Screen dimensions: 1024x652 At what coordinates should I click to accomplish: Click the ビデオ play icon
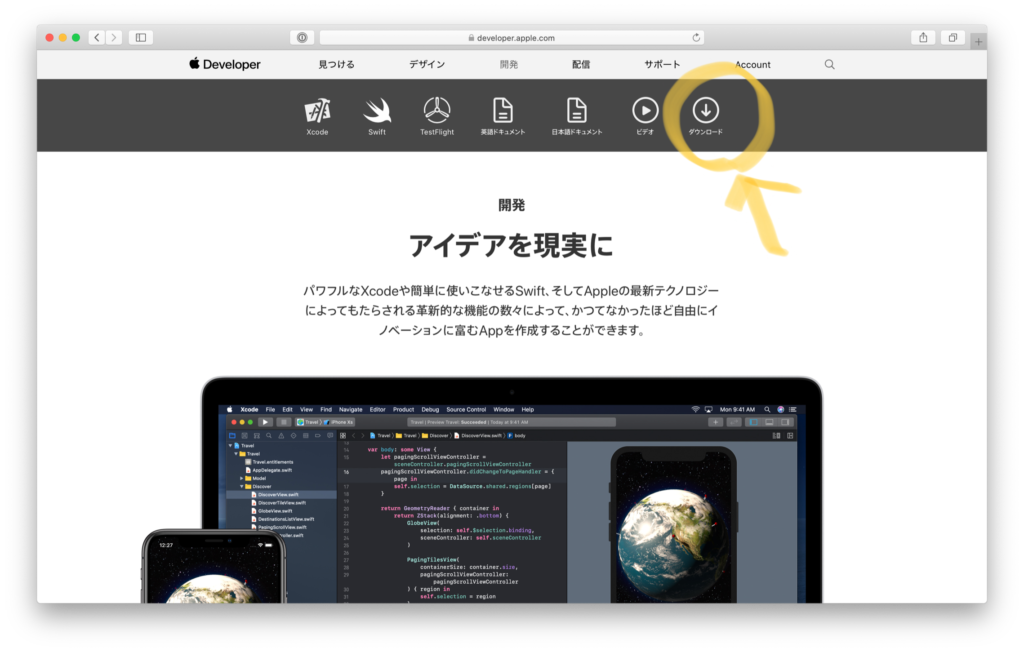tap(645, 111)
